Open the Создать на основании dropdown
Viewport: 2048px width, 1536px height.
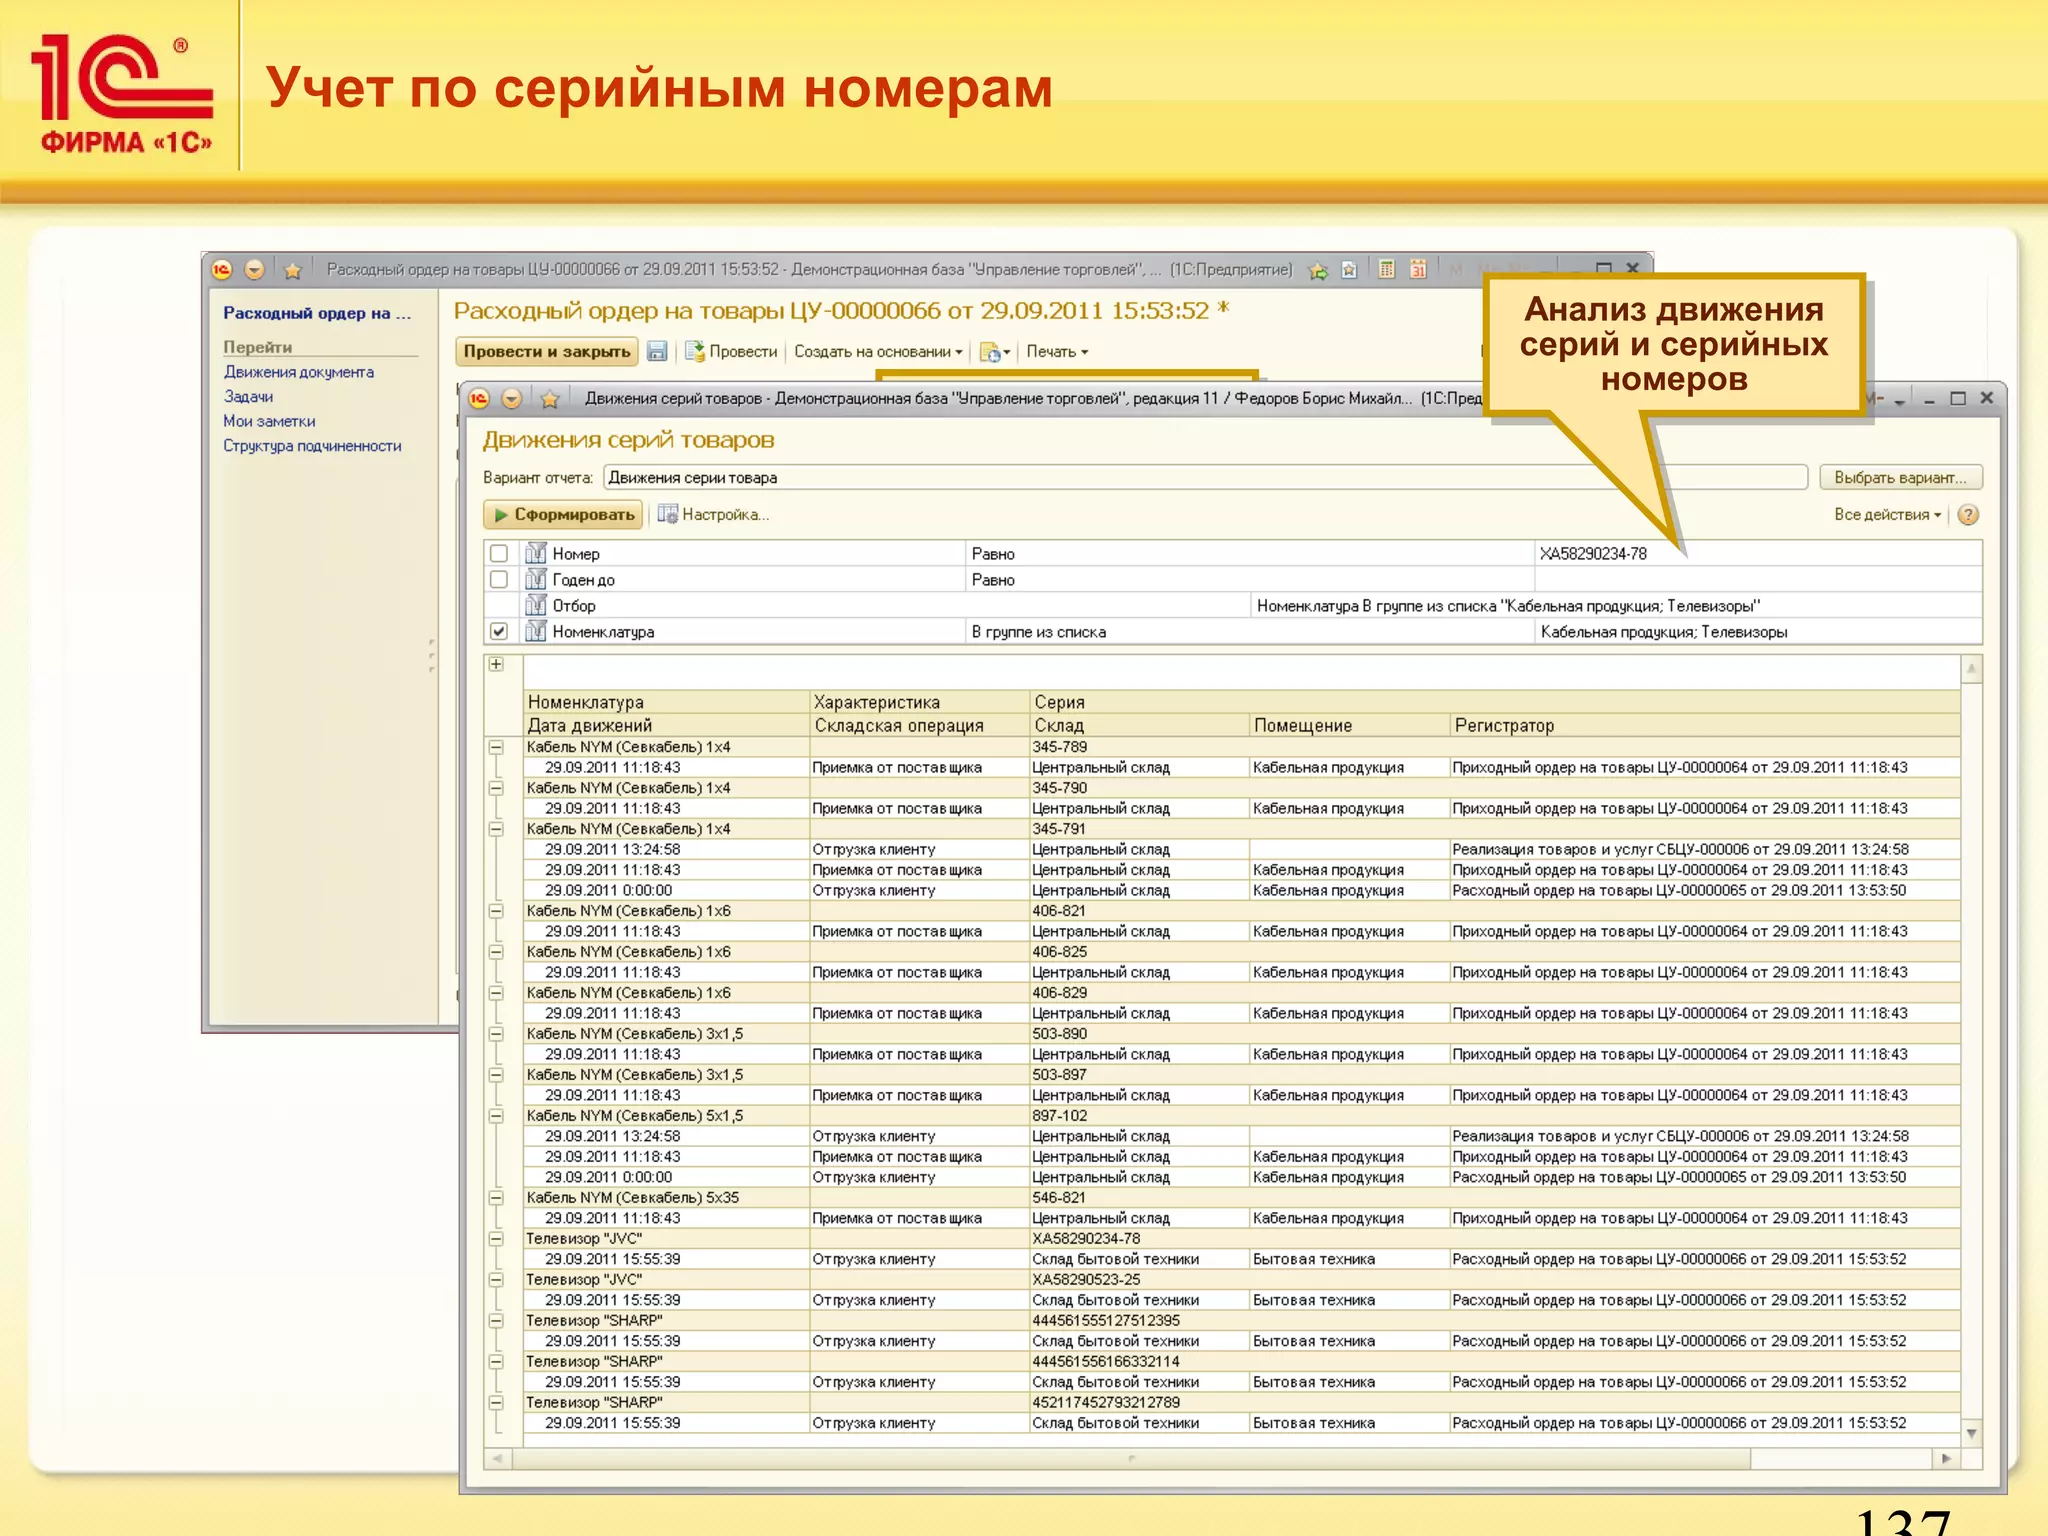pos(878,352)
